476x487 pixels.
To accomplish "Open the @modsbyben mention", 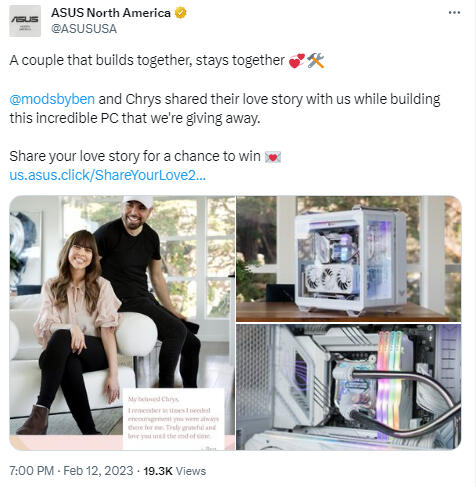I will (x=52, y=99).
